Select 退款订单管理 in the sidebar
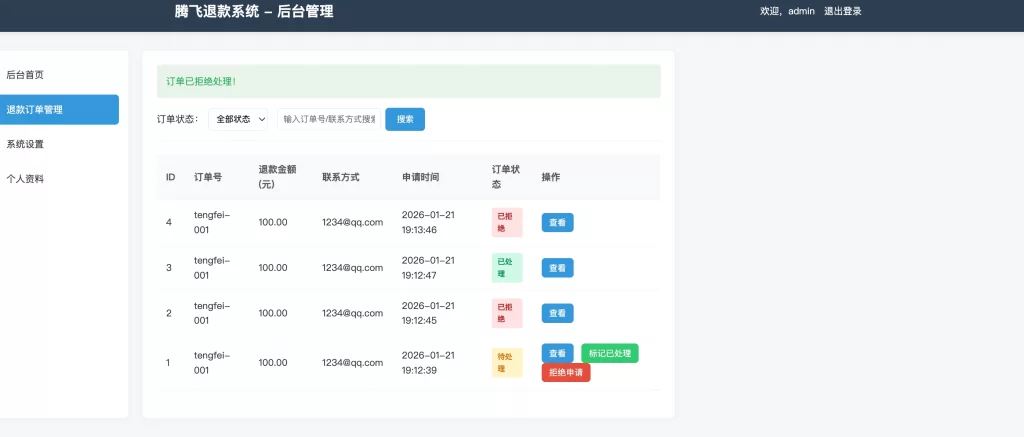1024x437 pixels. 36,110
